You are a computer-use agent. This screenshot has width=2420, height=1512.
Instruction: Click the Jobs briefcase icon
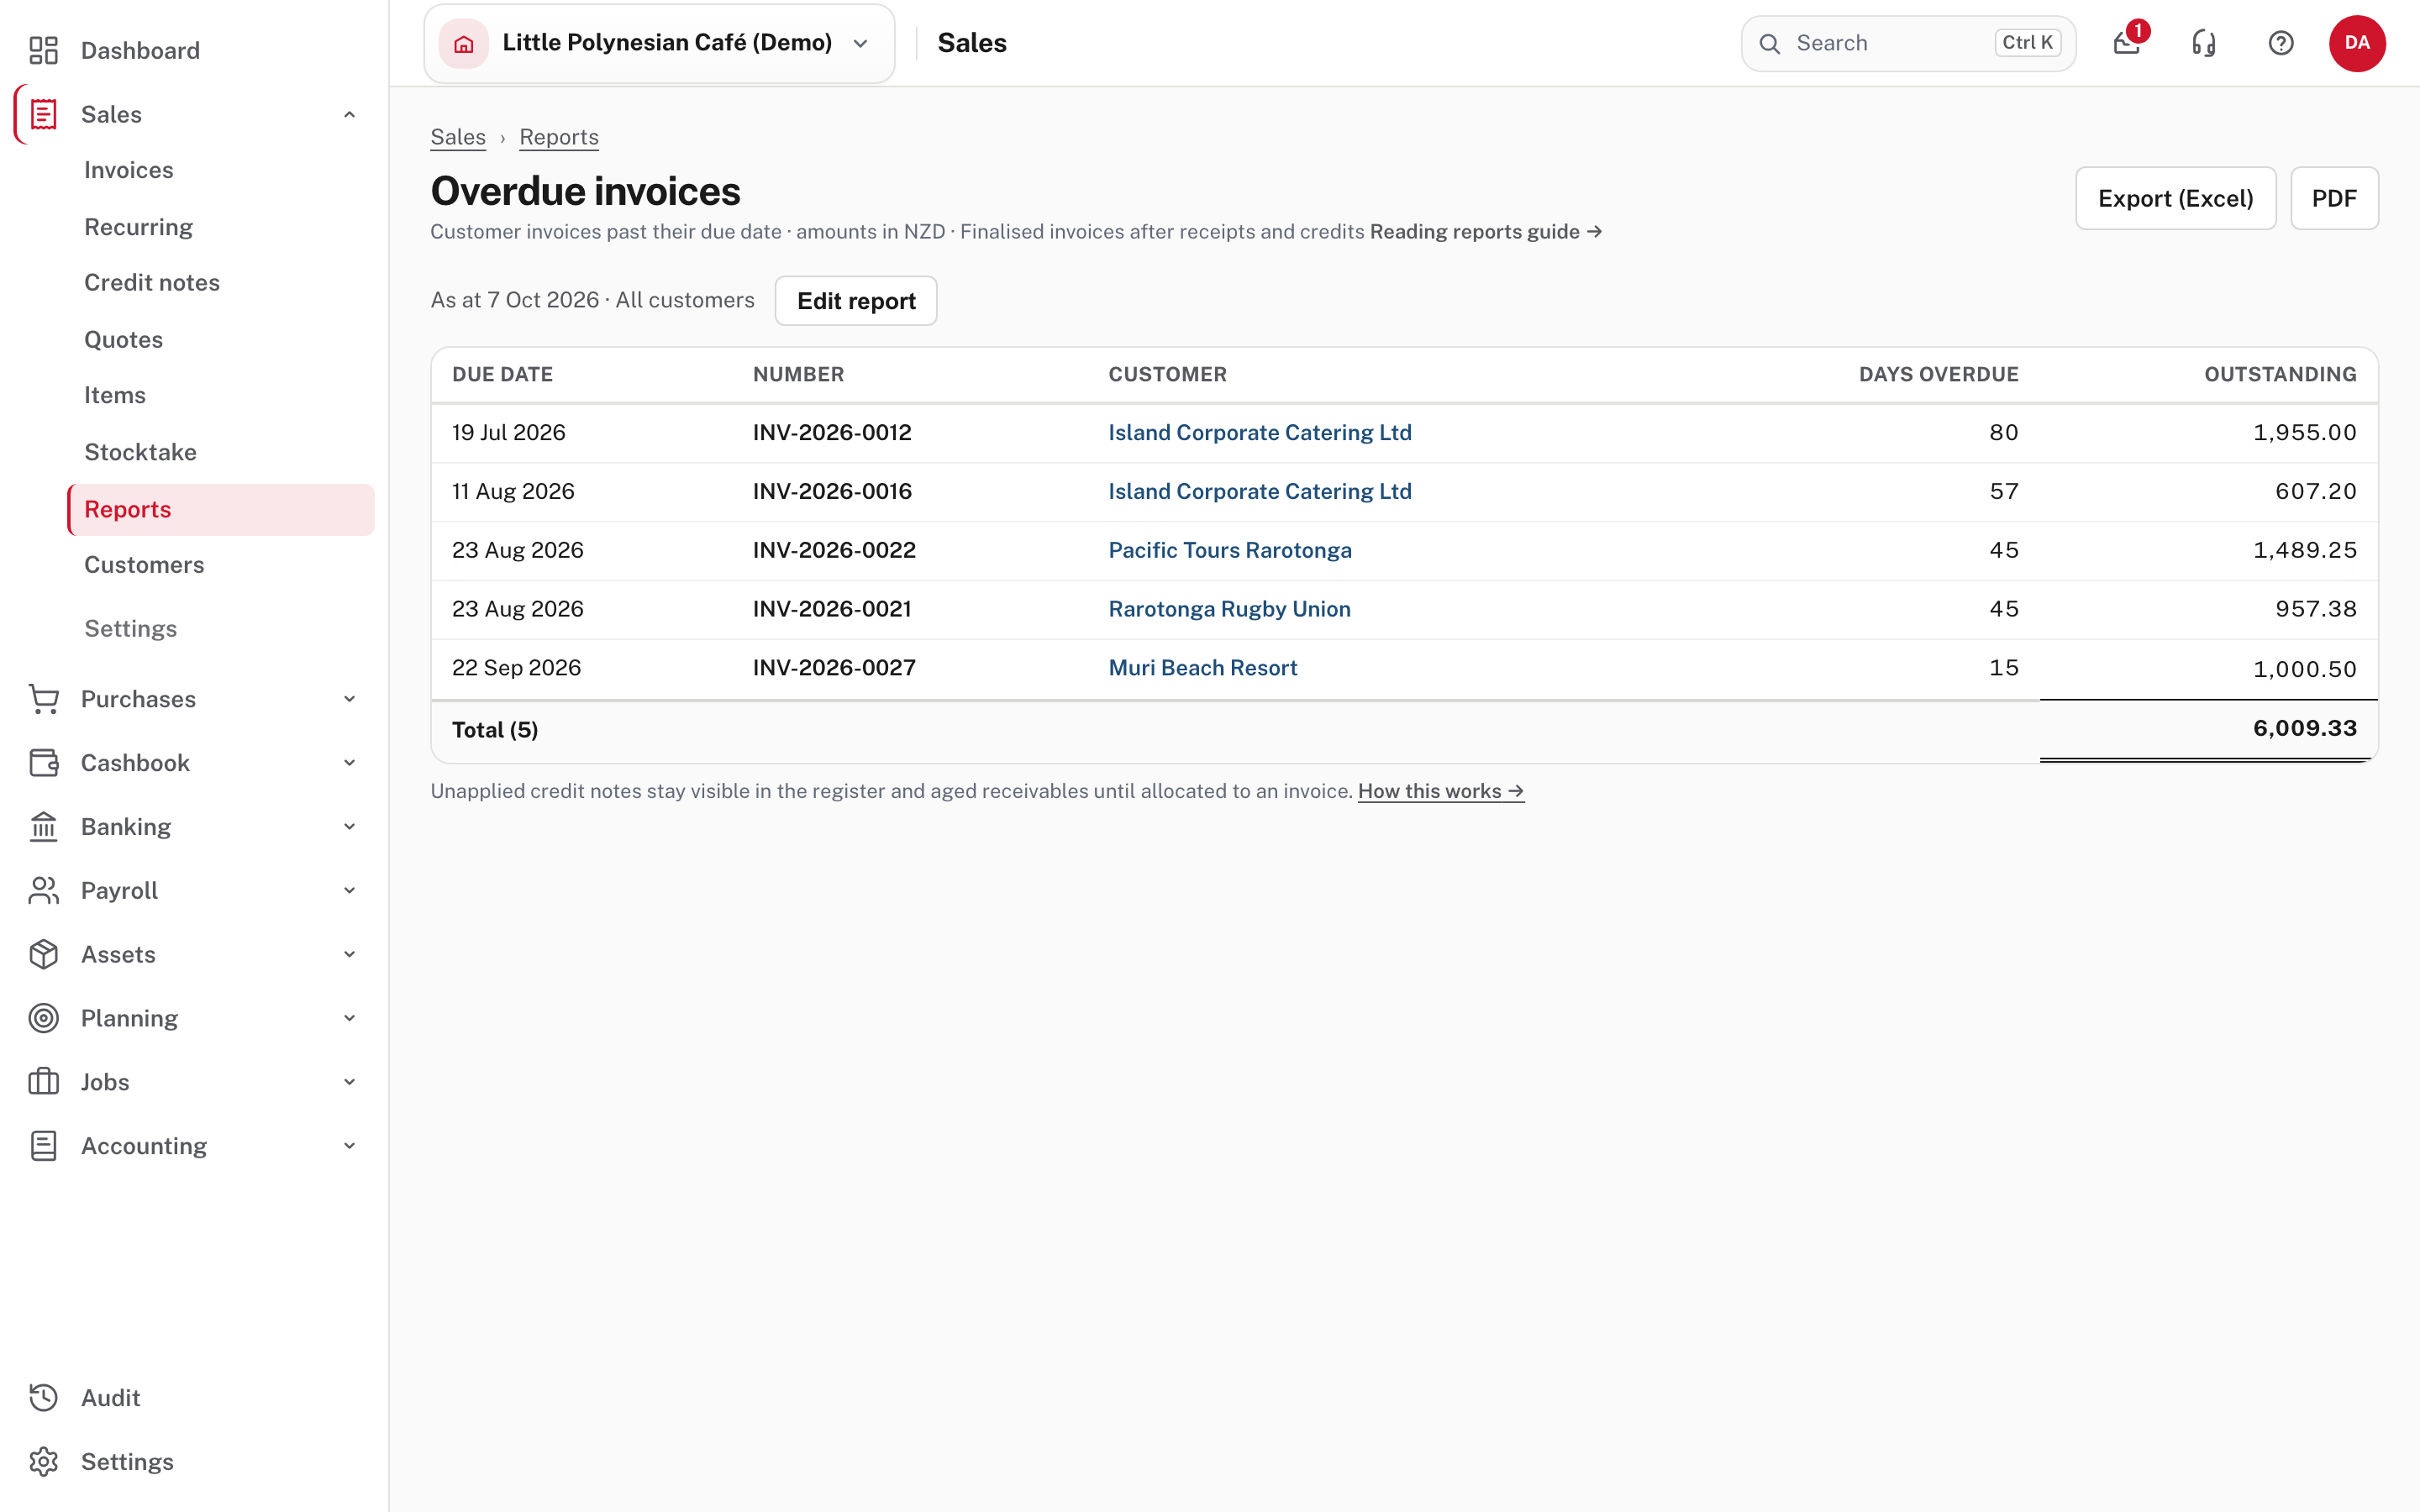coord(43,1082)
